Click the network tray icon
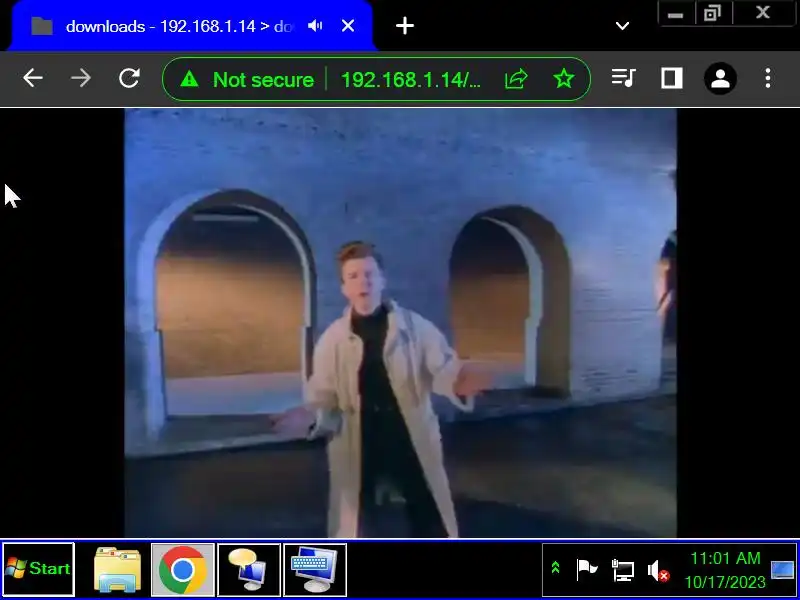The width and height of the screenshot is (800, 600). click(x=622, y=570)
